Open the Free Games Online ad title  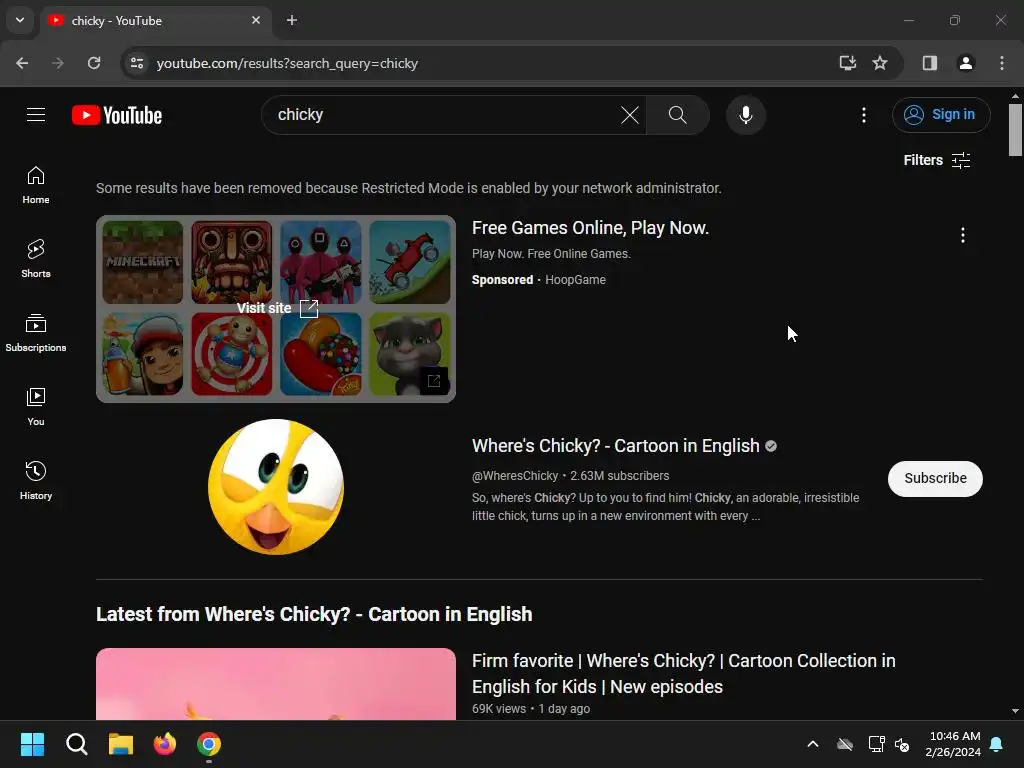coord(590,228)
